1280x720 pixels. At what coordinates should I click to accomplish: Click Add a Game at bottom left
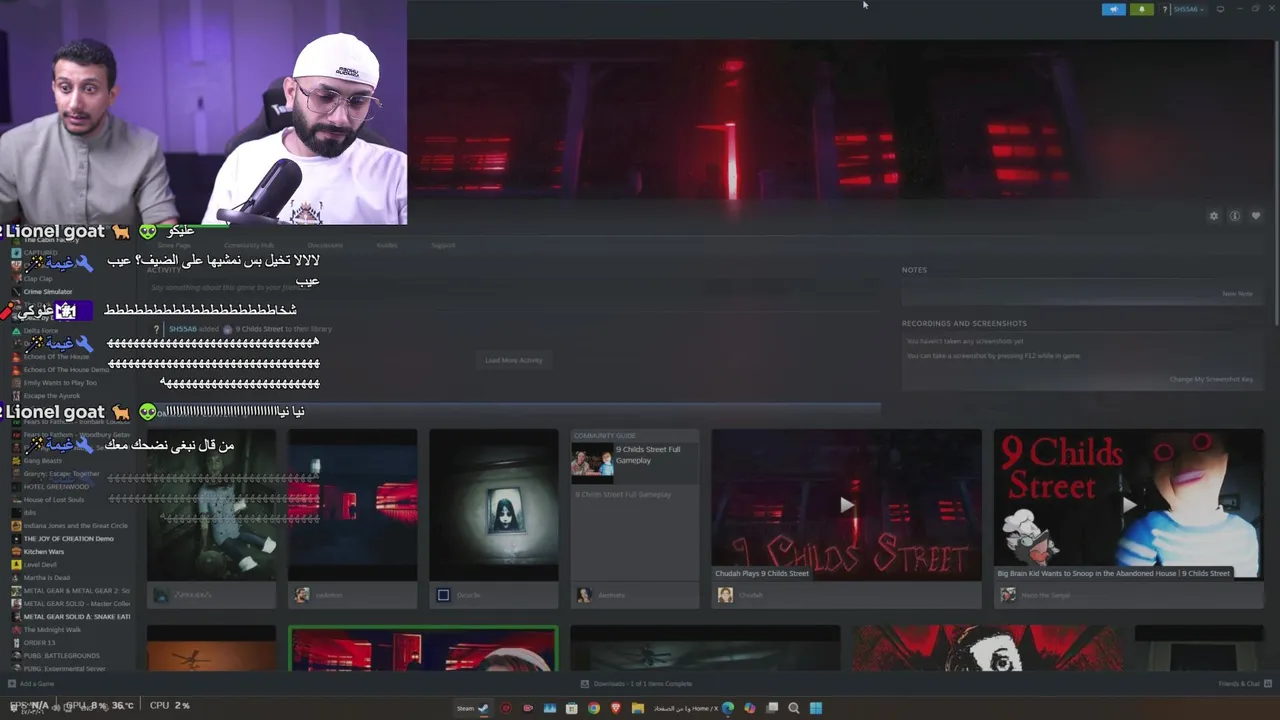coord(31,684)
